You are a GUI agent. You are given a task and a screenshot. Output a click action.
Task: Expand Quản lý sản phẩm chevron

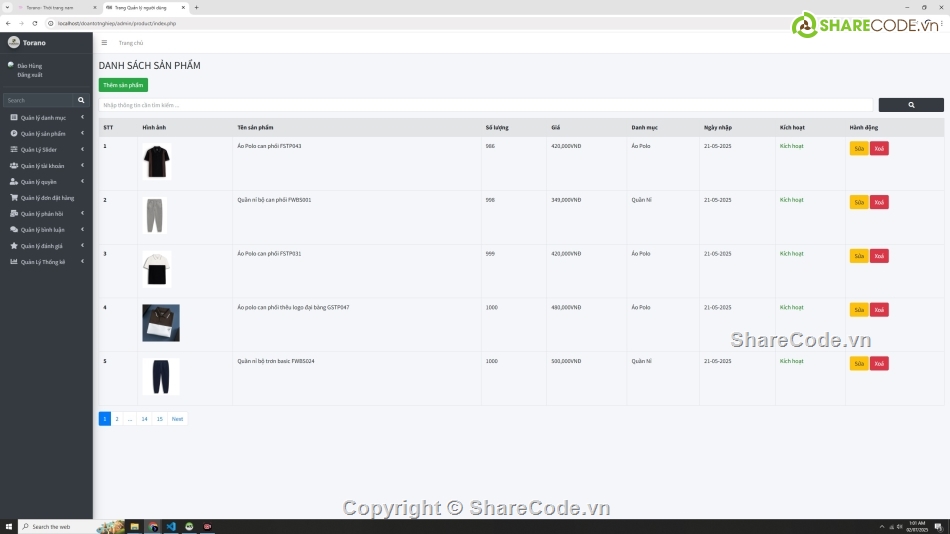click(x=82, y=133)
